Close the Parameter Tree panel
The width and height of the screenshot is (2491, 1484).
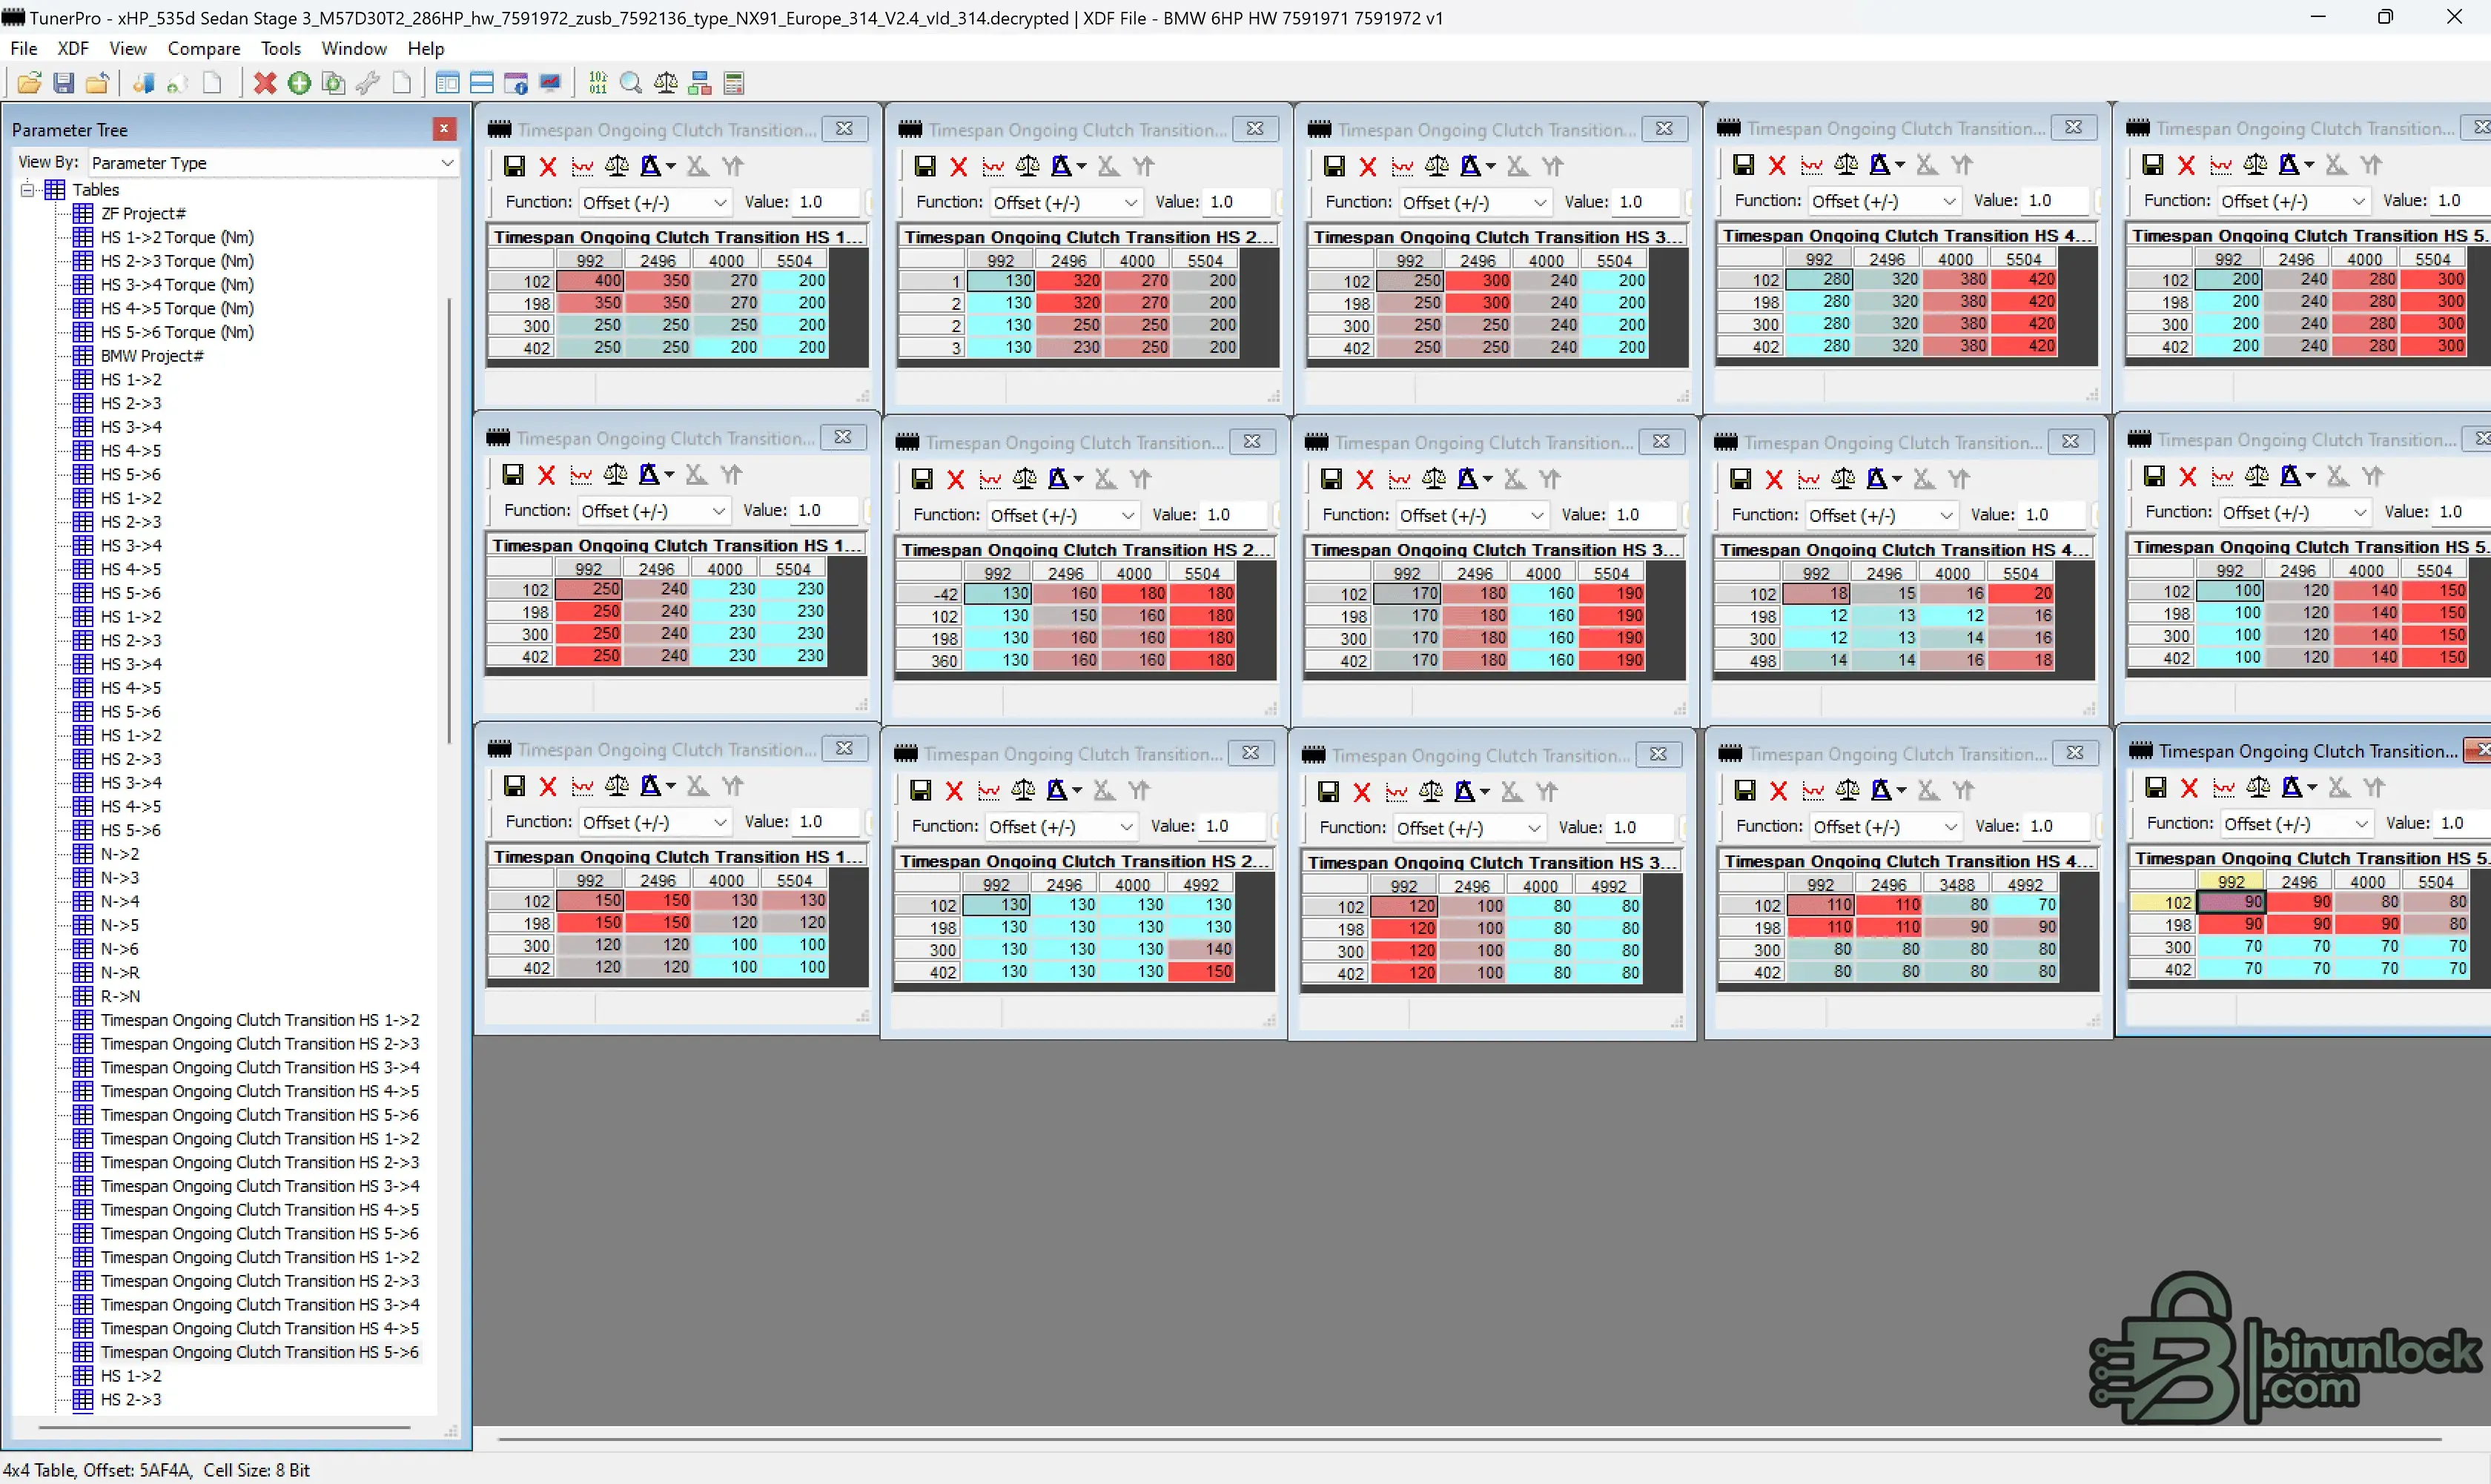444,129
